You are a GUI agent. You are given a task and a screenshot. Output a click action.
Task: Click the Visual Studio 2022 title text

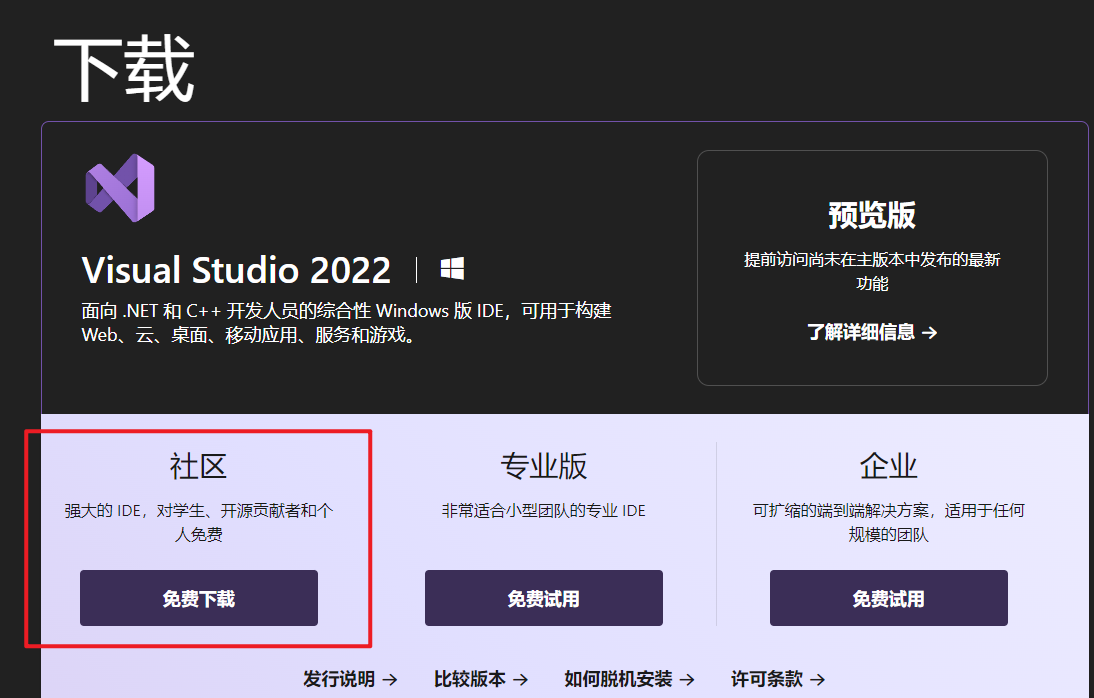236,270
